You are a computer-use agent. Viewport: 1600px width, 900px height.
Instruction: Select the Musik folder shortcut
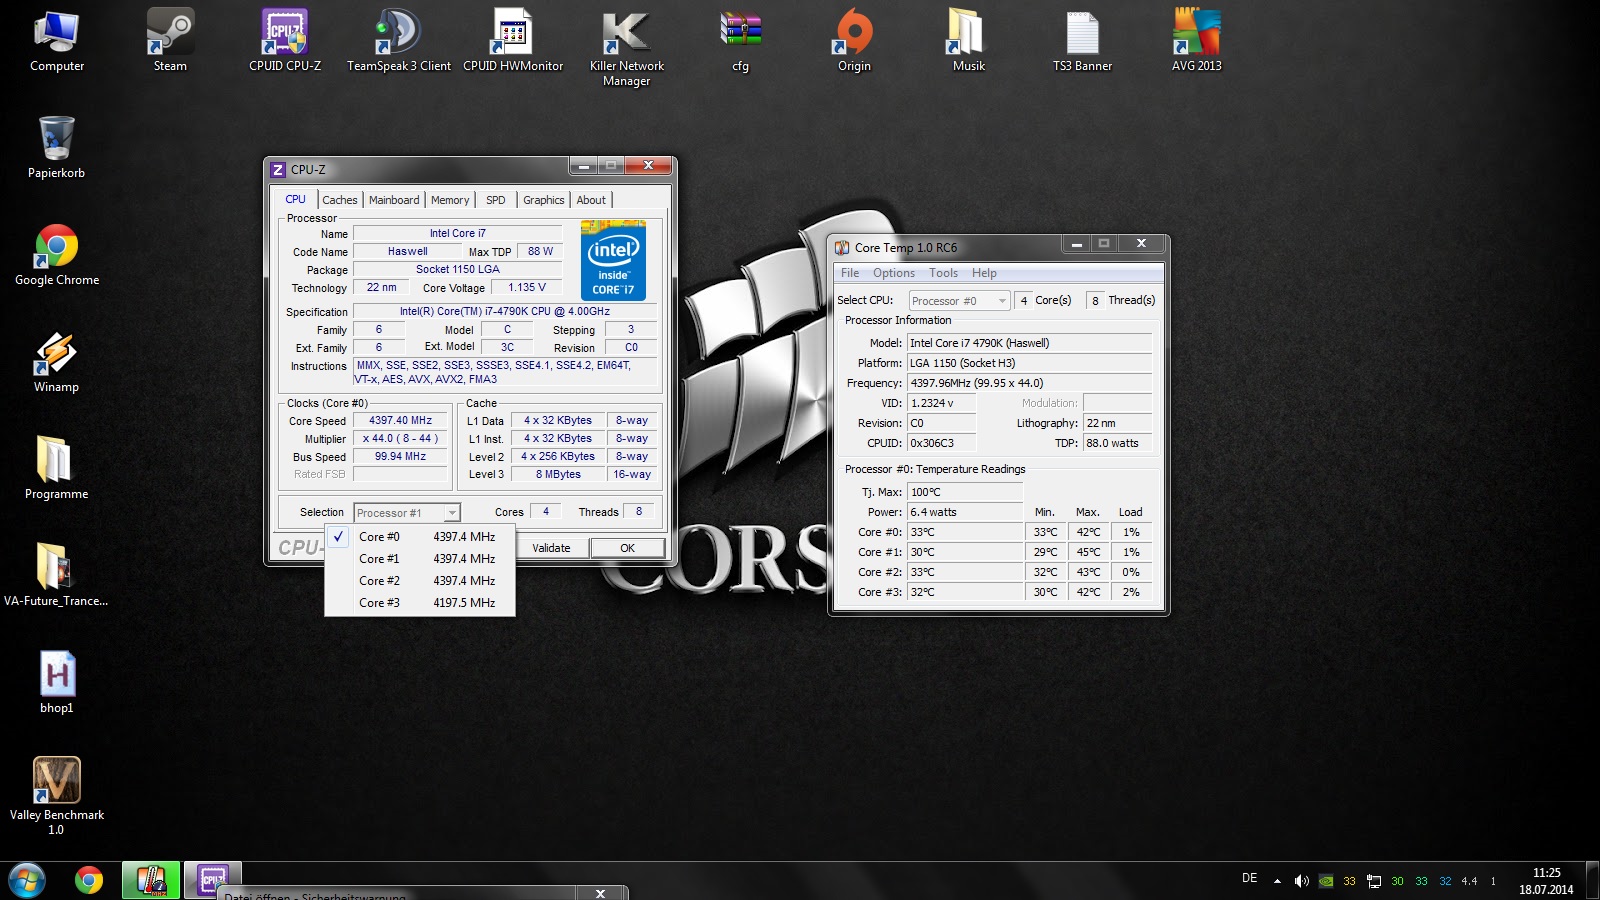968,40
